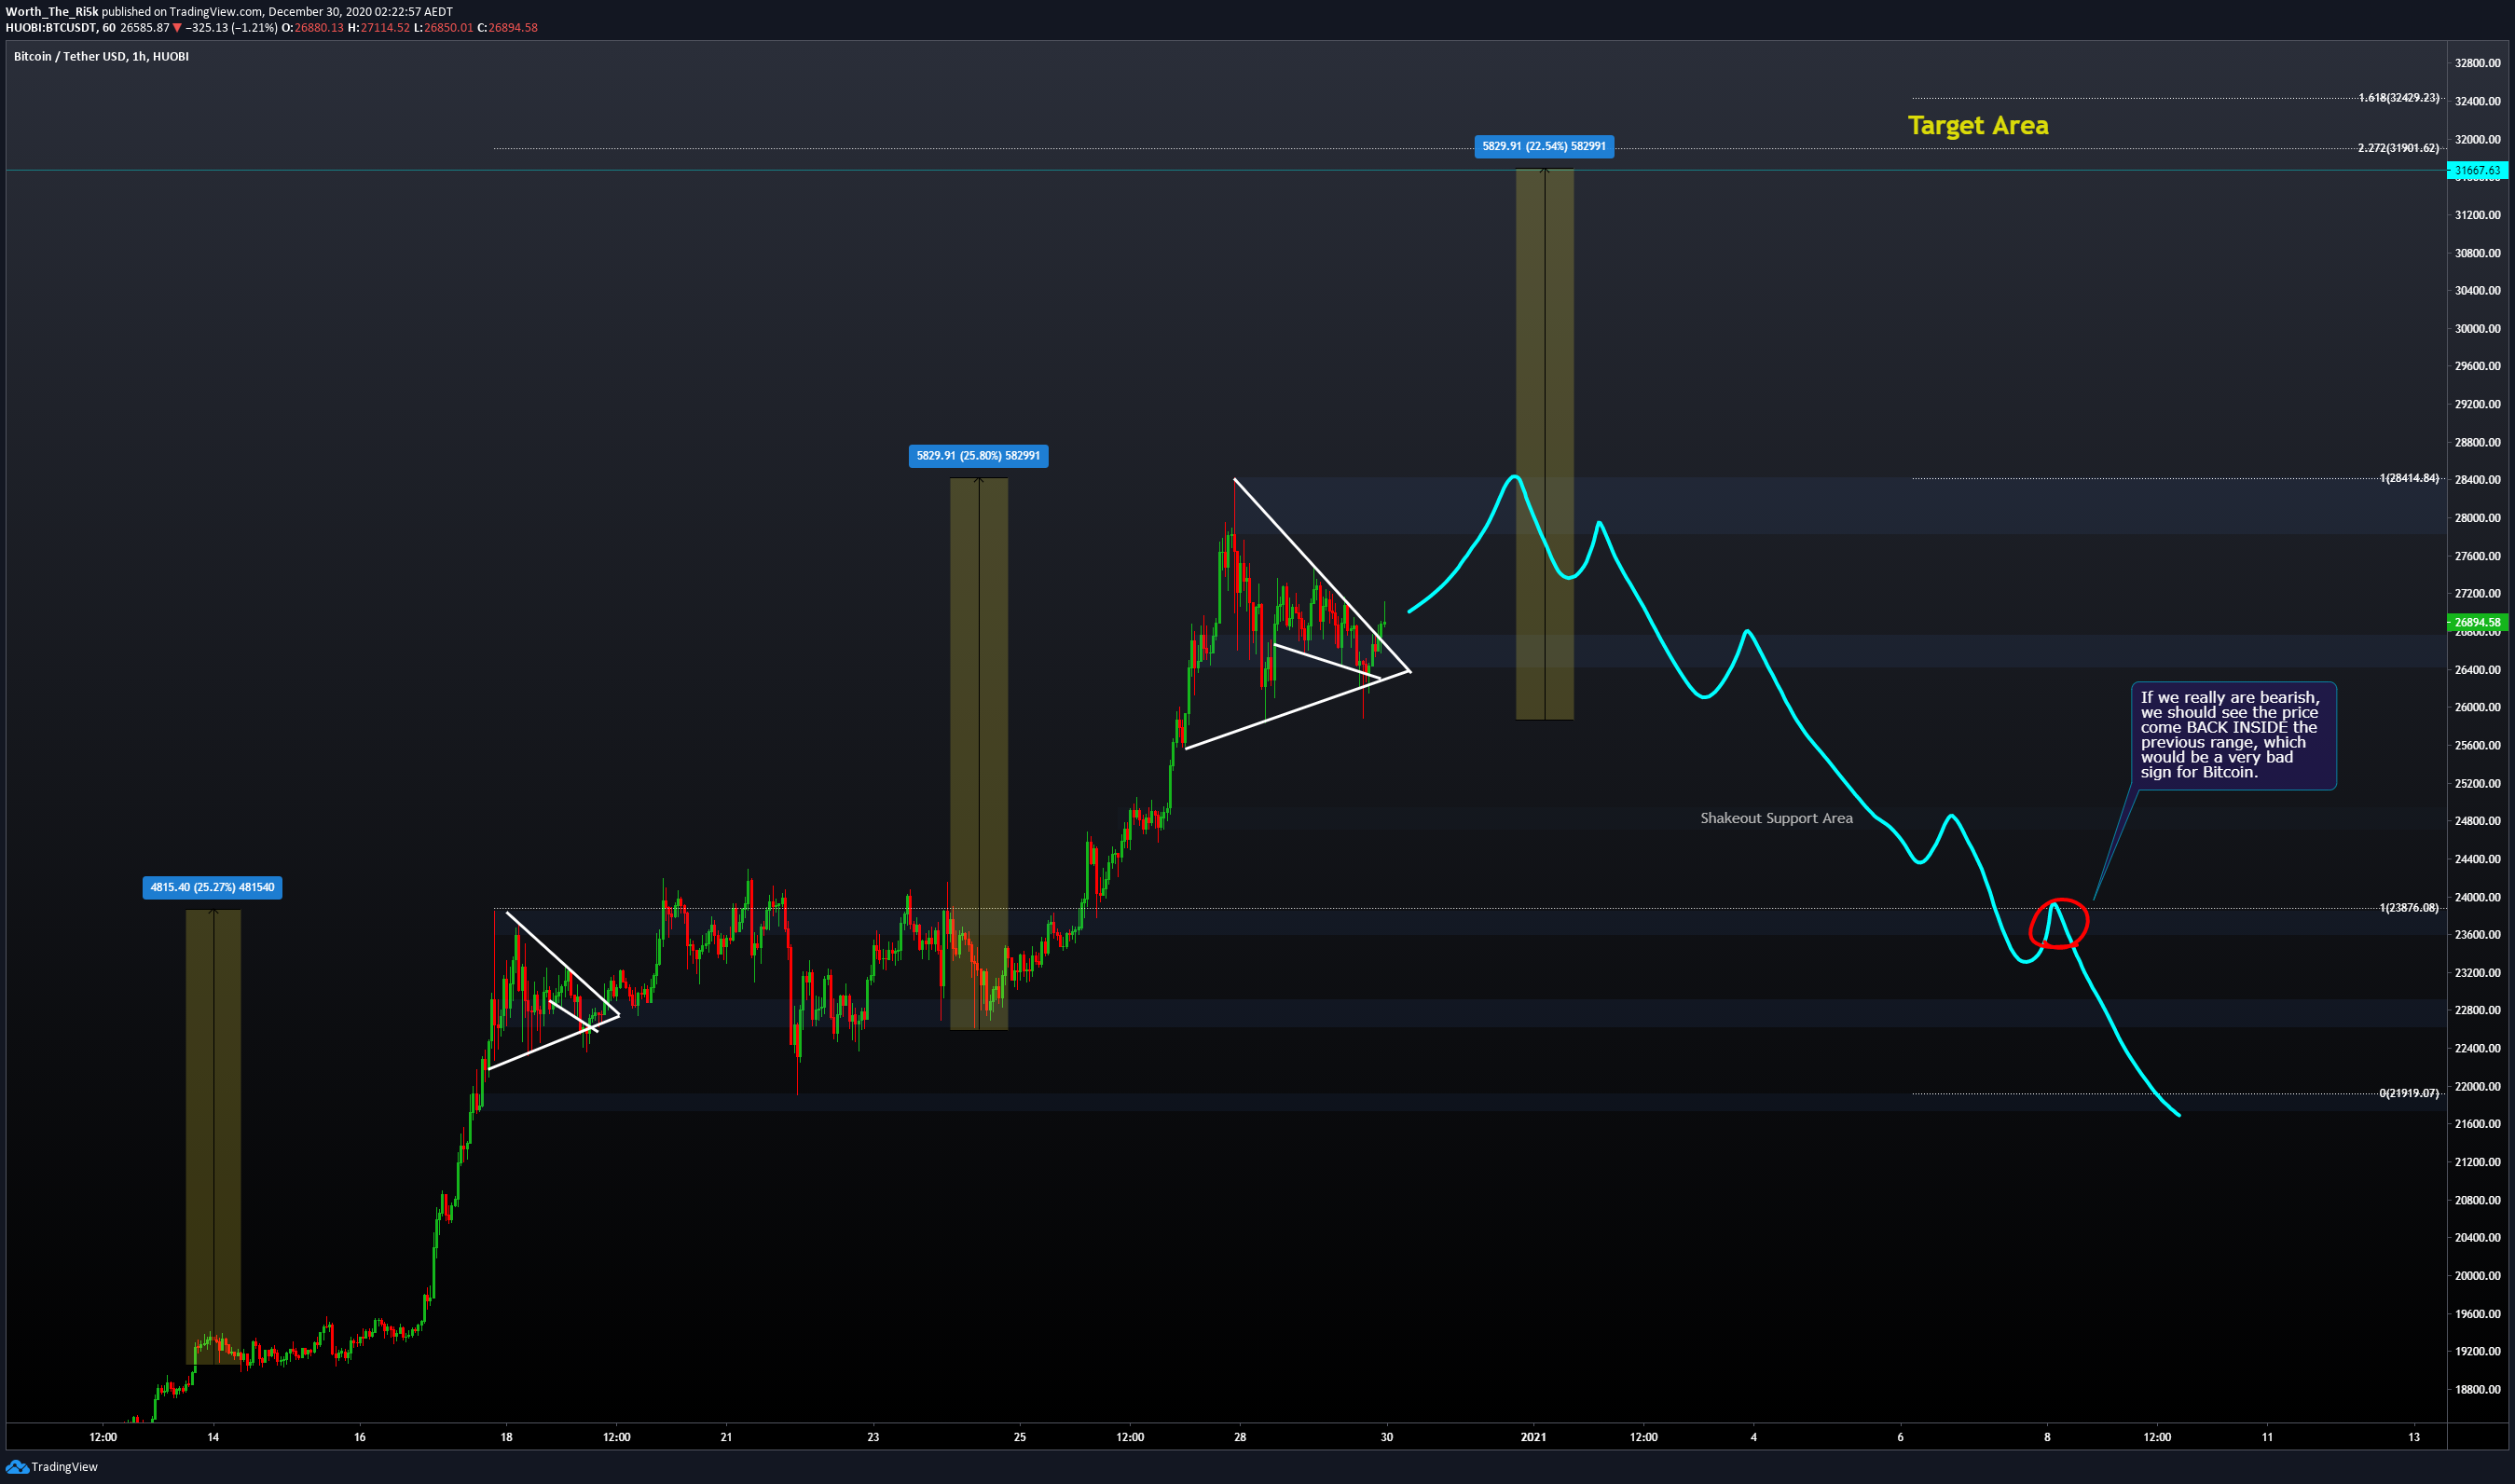Click the teal price tag 31667.63
Image resolution: width=2515 pixels, height=1484 pixels.
click(2478, 171)
